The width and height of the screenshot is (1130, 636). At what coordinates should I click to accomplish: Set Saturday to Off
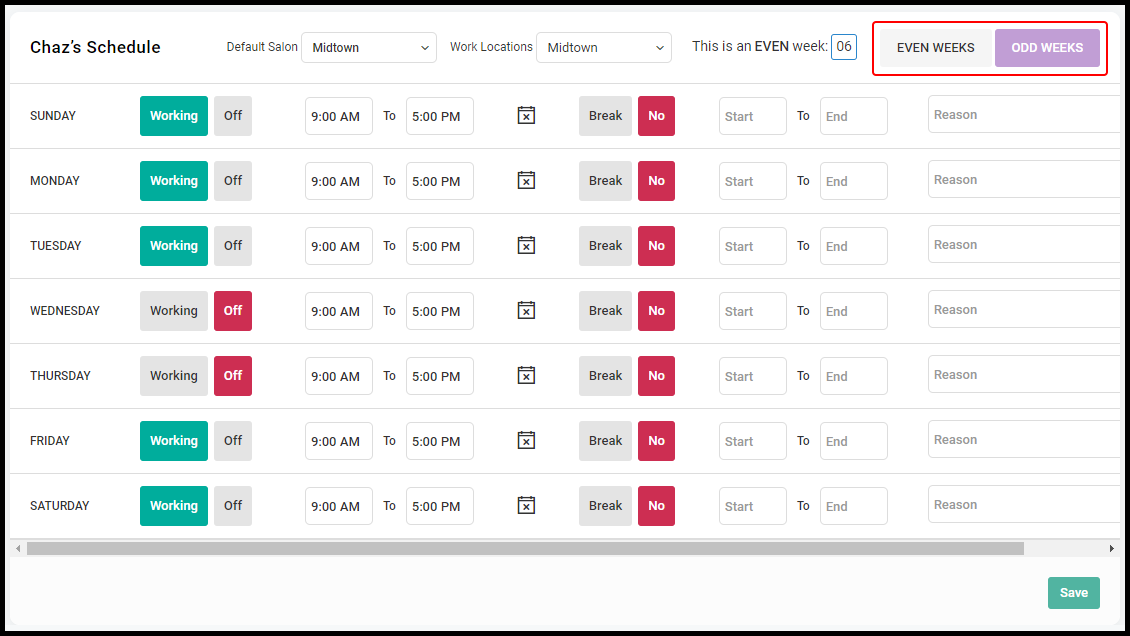pos(233,506)
